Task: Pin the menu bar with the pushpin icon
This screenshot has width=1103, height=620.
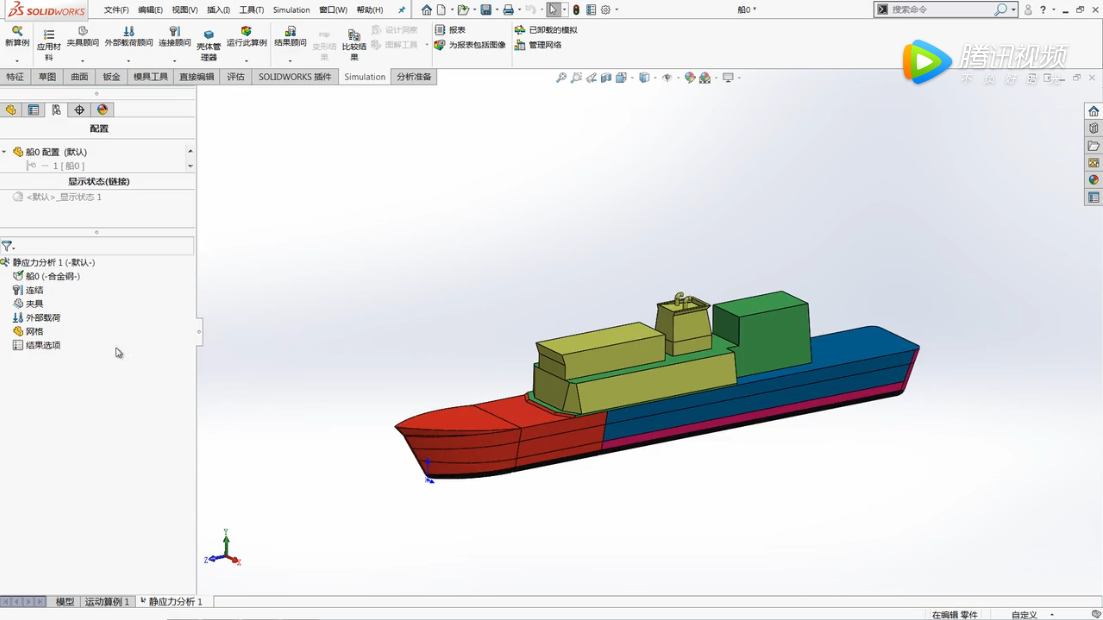Action: [x=402, y=10]
